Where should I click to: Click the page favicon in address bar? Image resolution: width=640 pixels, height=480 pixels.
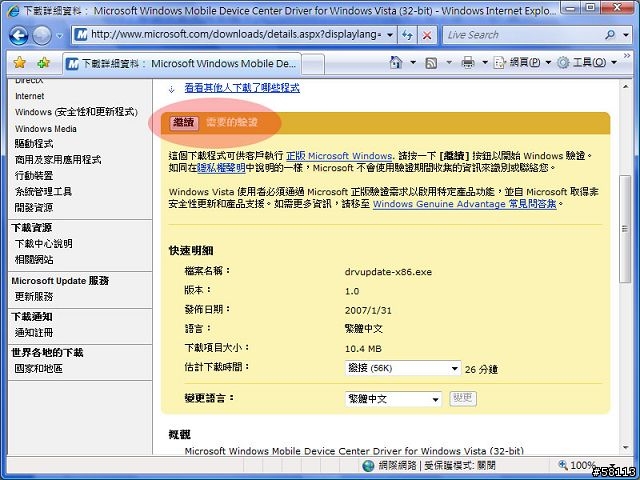81,35
